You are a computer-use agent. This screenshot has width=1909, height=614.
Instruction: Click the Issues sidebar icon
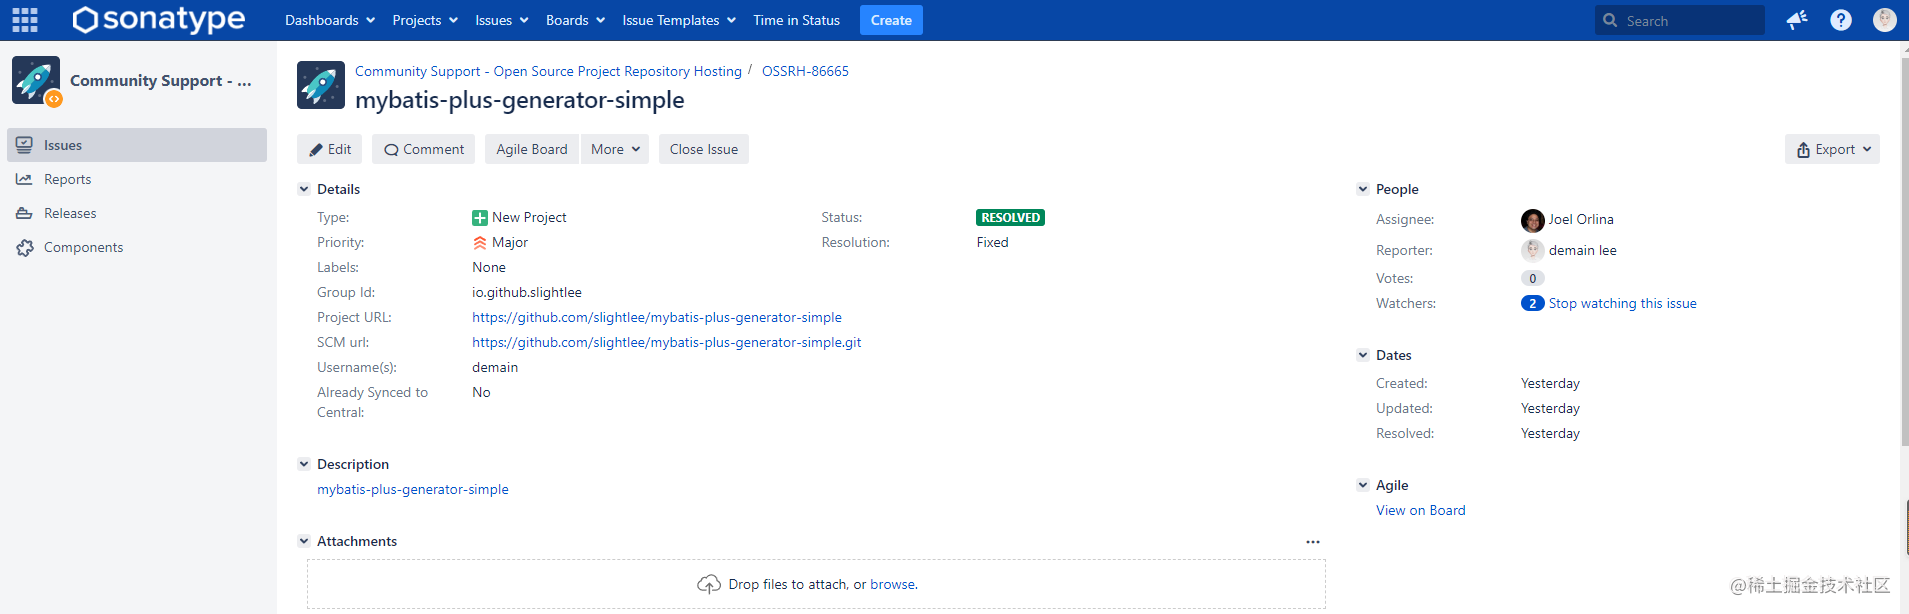25,145
